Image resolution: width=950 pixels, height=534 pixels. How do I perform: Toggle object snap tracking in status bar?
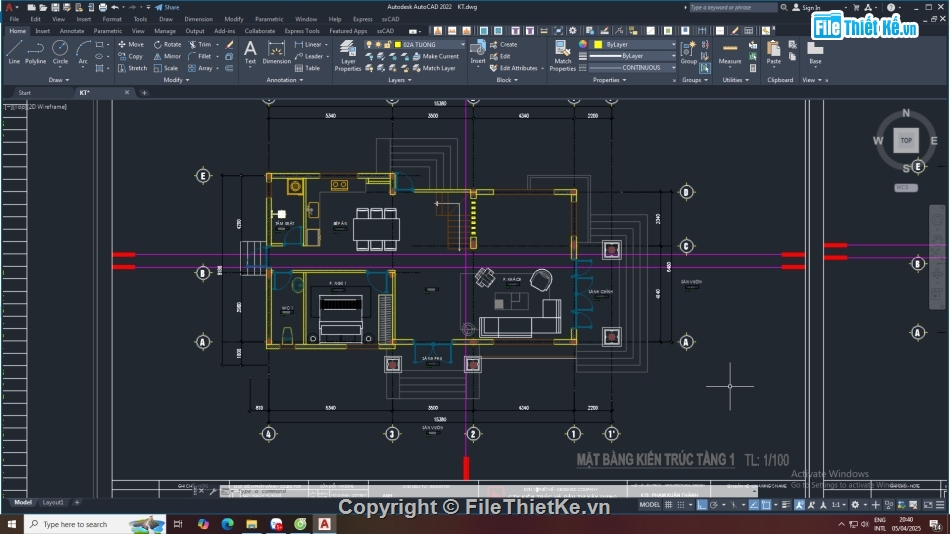click(x=754, y=505)
